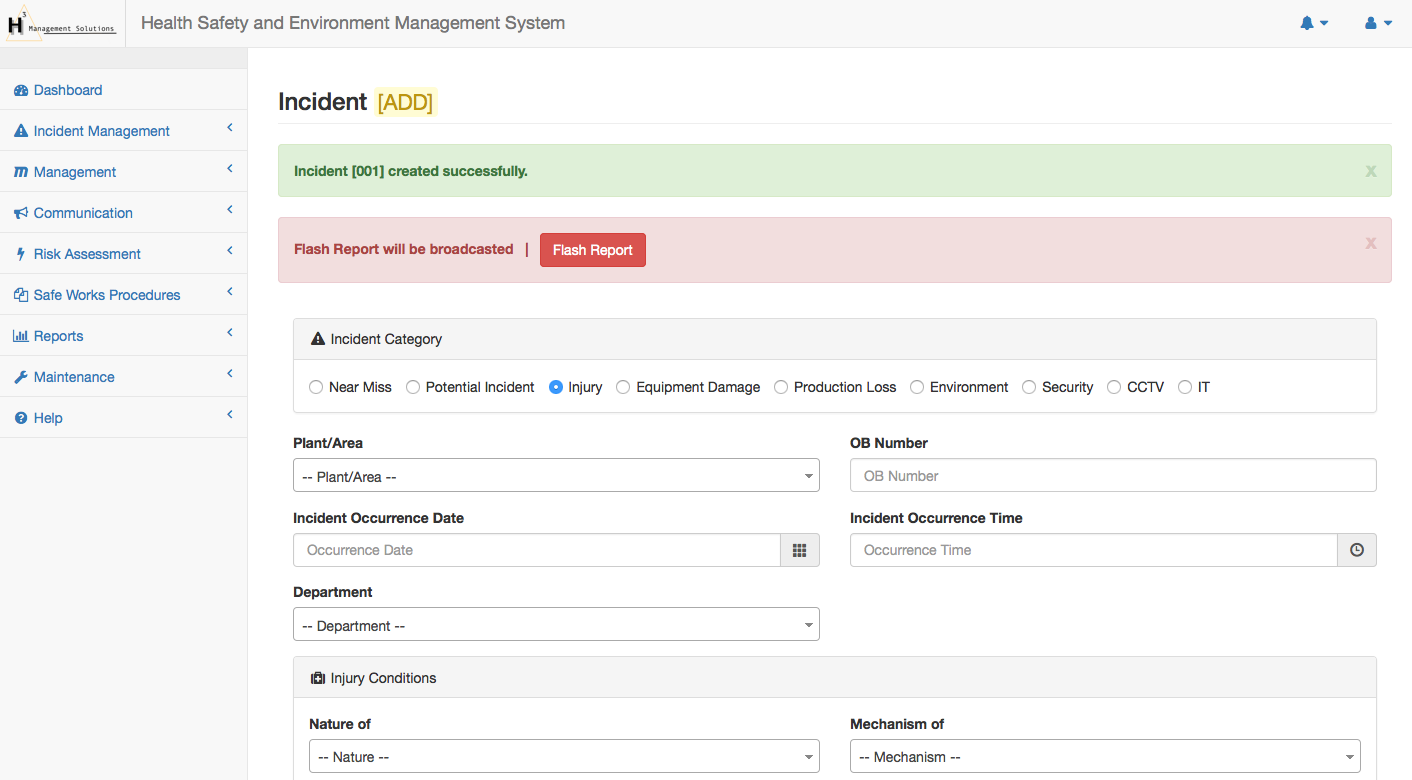Choose the Environment incident category

[x=917, y=387]
